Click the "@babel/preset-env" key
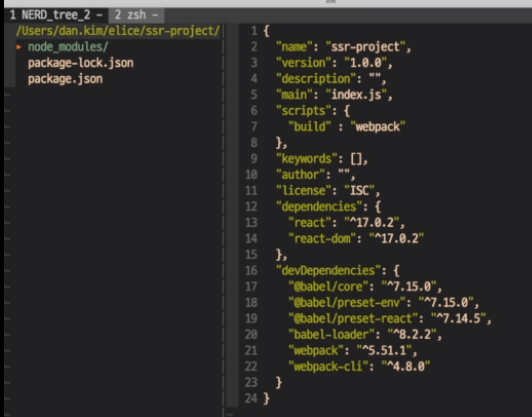532x417 pixels. [347, 302]
